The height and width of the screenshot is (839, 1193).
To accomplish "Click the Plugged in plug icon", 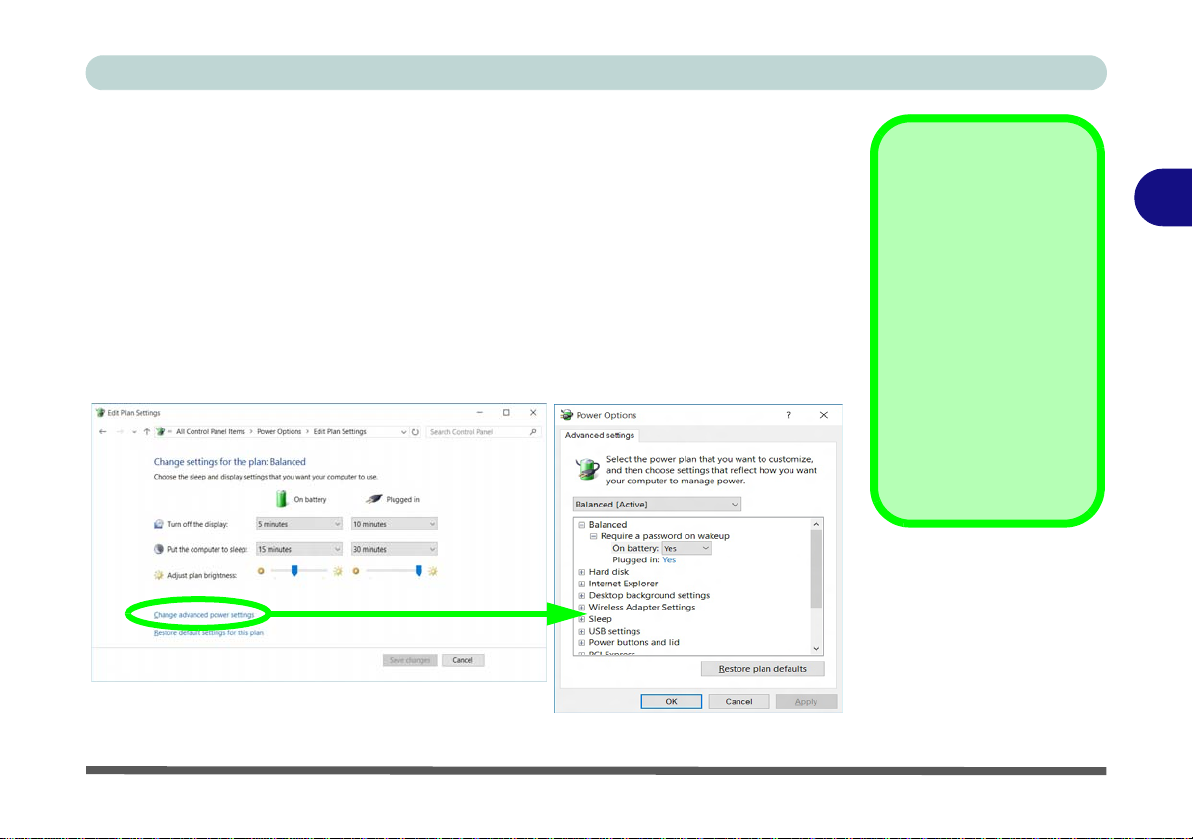I will (374, 499).
